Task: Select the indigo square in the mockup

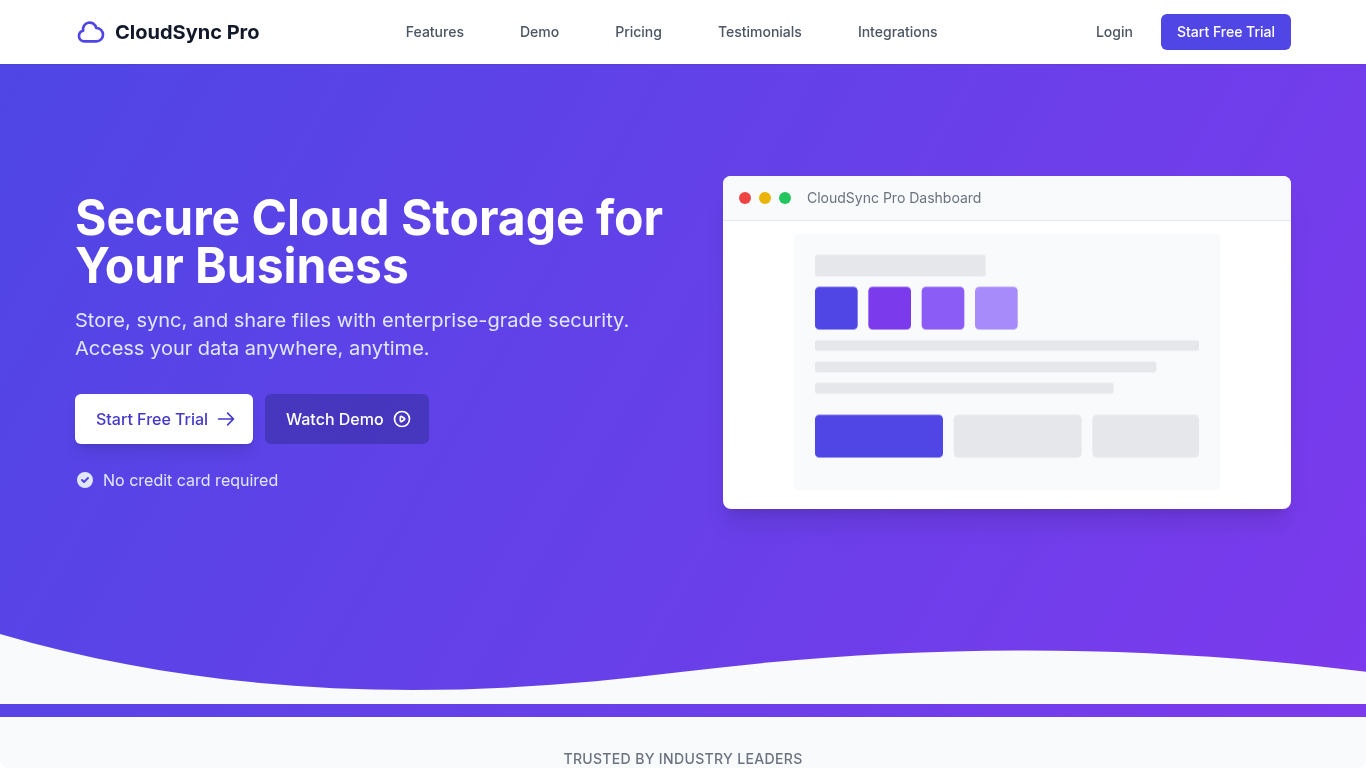Action: [836, 308]
